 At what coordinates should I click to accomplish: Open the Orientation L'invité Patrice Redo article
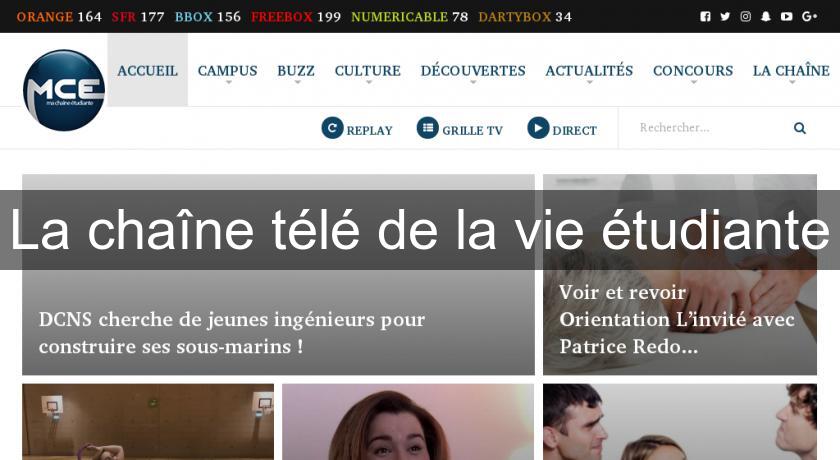click(x=677, y=319)
